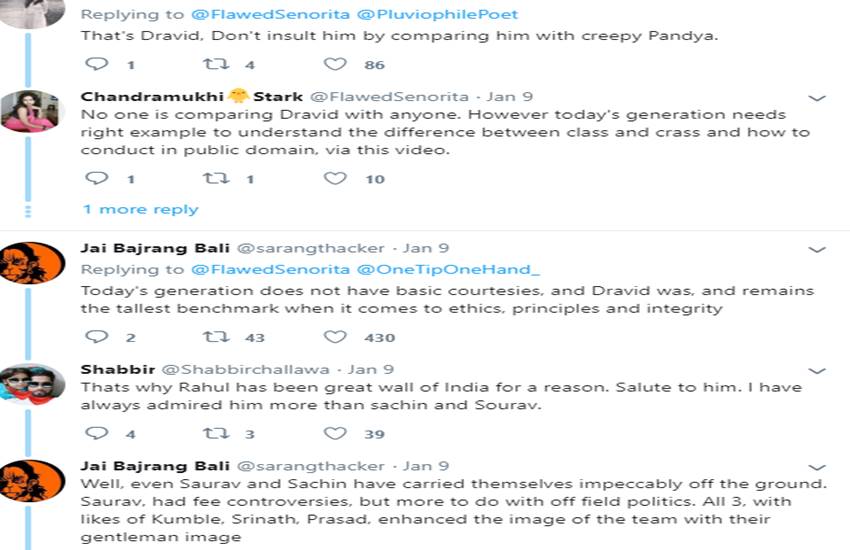Open options chevron on Chandramukhi Stark's tweet
850x550 pixels.
(x=816, y=98)
